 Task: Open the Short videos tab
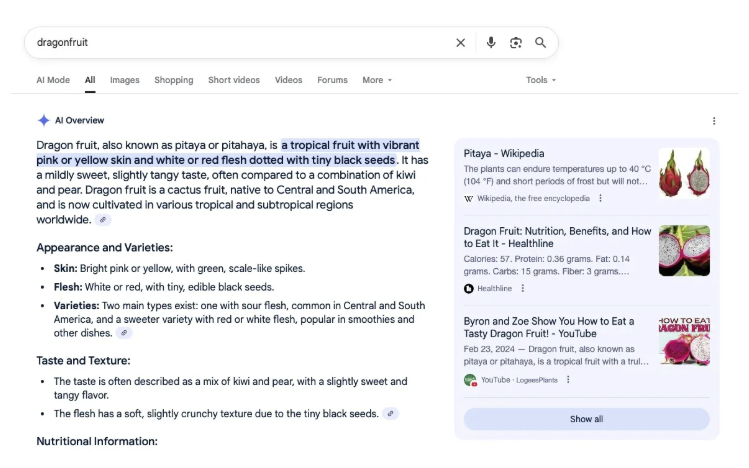(x=234, y=80)
